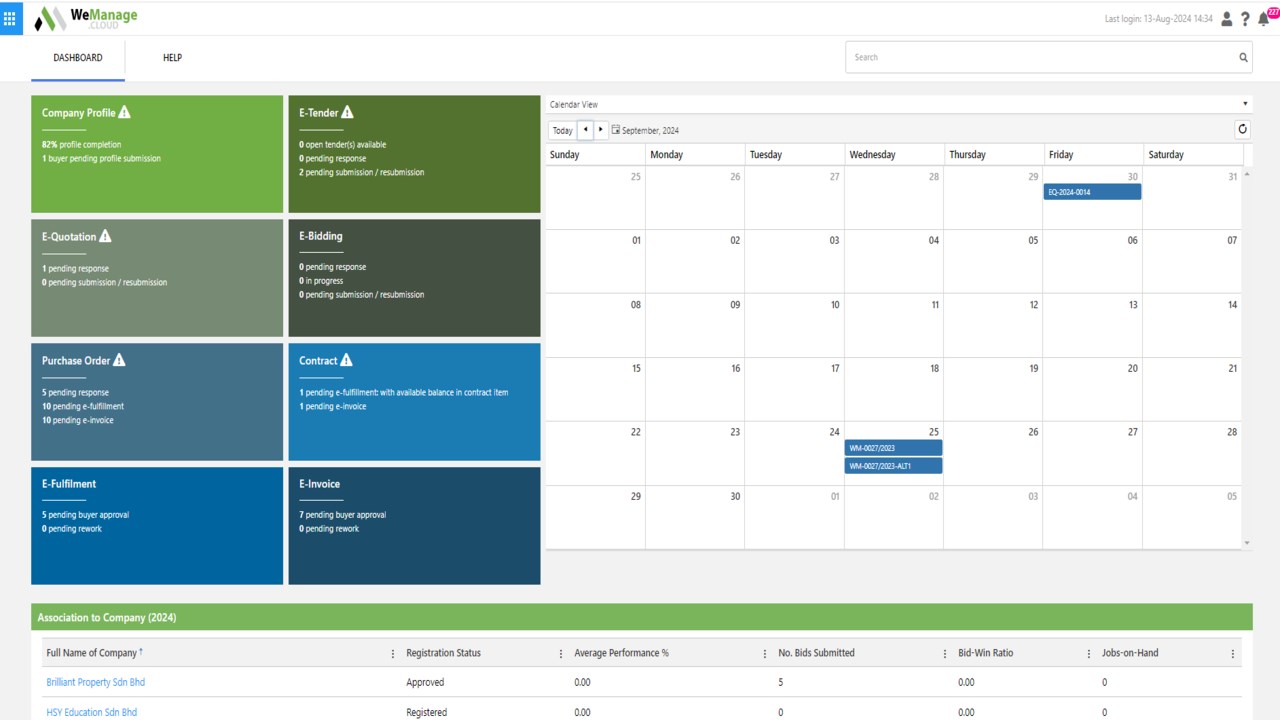Open Brilliant Property Sdn Bhd link
This screenshot has height=720, width=1280.
96,682
